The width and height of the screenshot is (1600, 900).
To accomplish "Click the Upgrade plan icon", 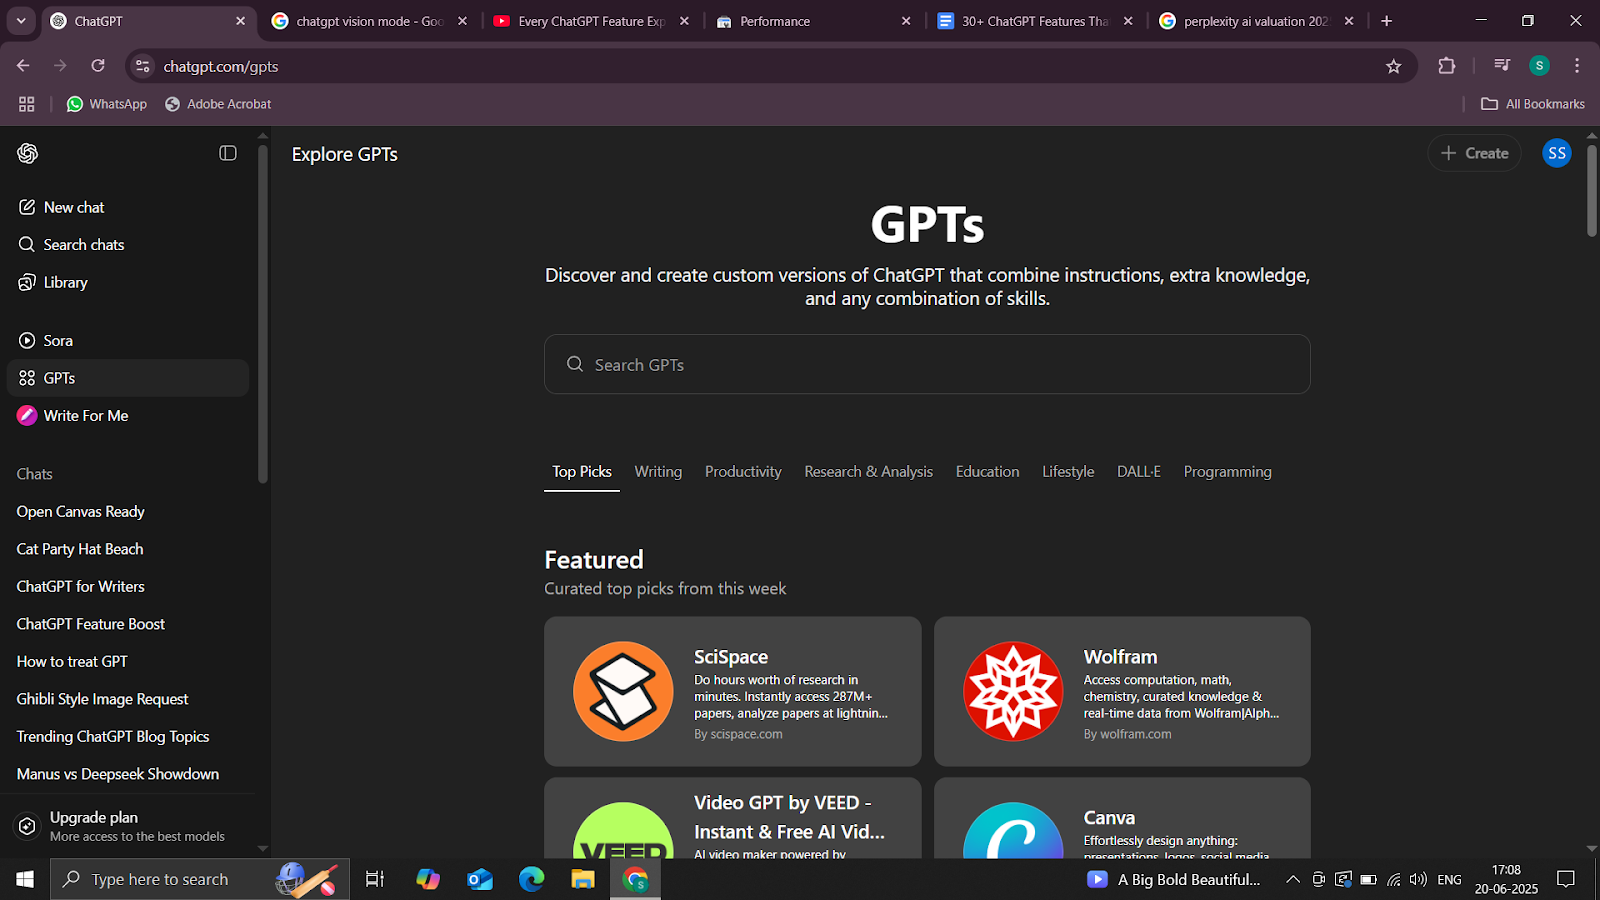I will pos(28,826).
